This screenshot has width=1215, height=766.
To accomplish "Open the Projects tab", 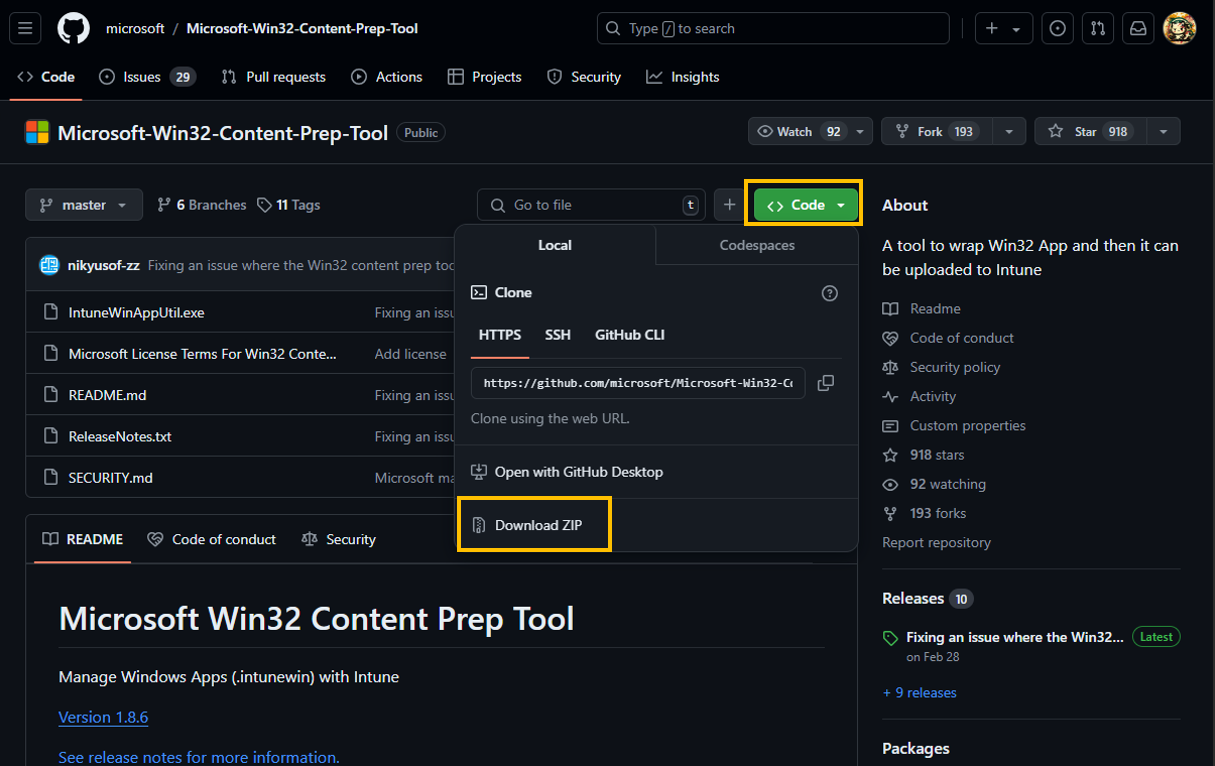I will 485,77.
